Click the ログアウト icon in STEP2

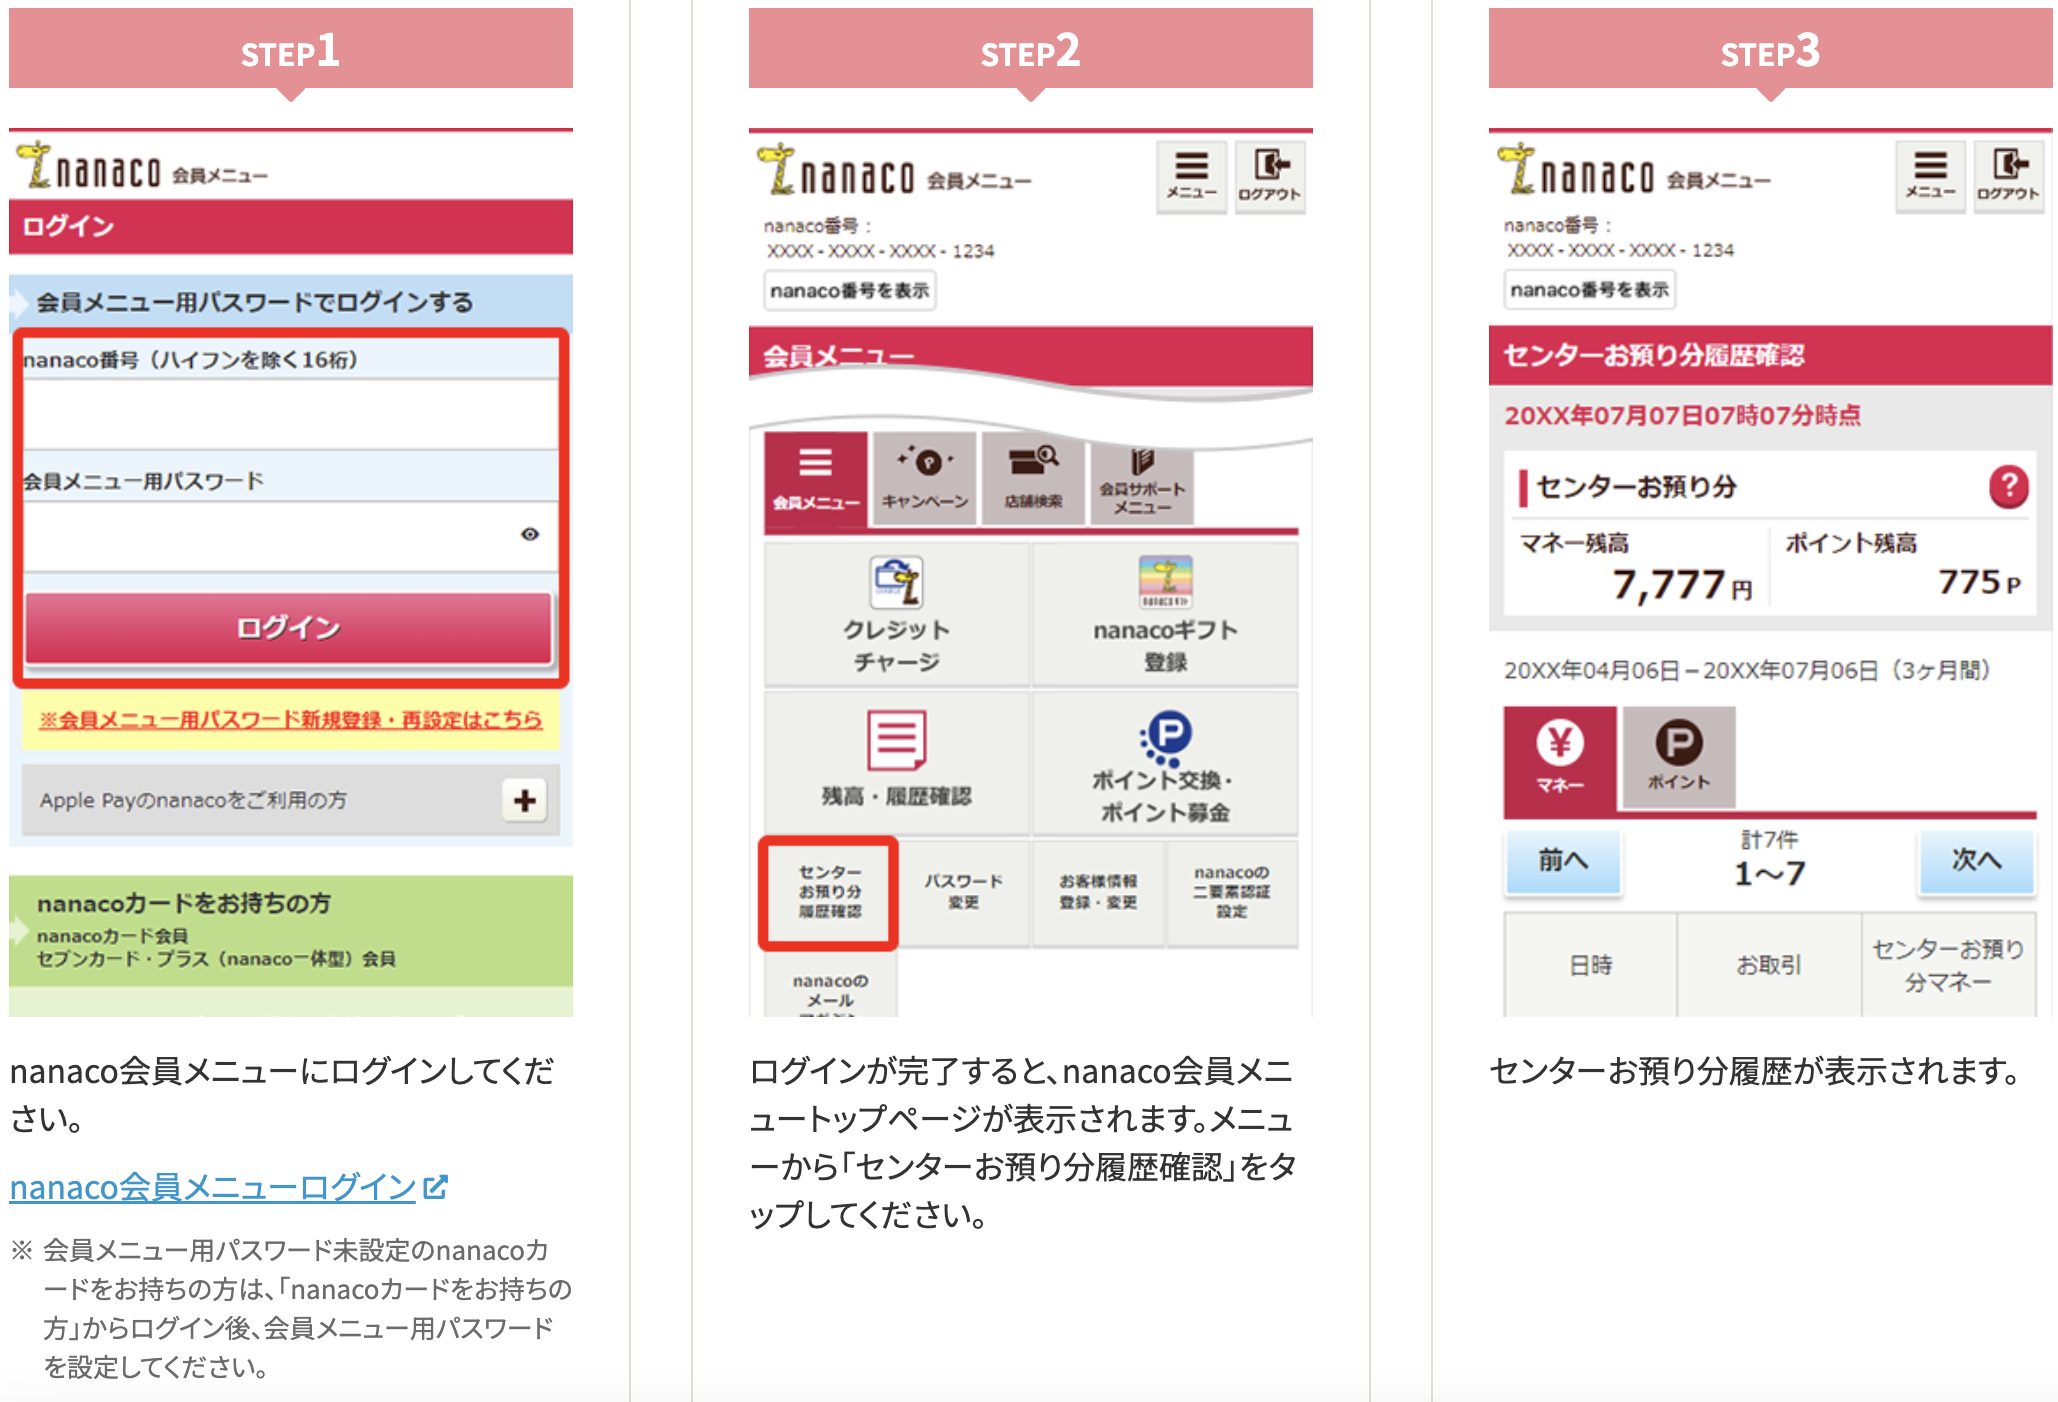pos(1270,176)
